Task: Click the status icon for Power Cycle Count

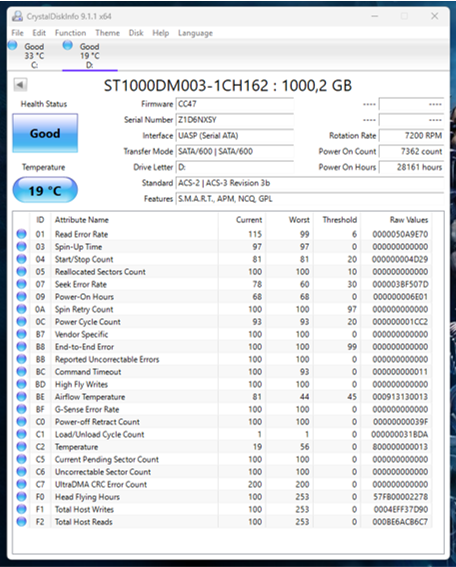Action: (x=22, y=321)
